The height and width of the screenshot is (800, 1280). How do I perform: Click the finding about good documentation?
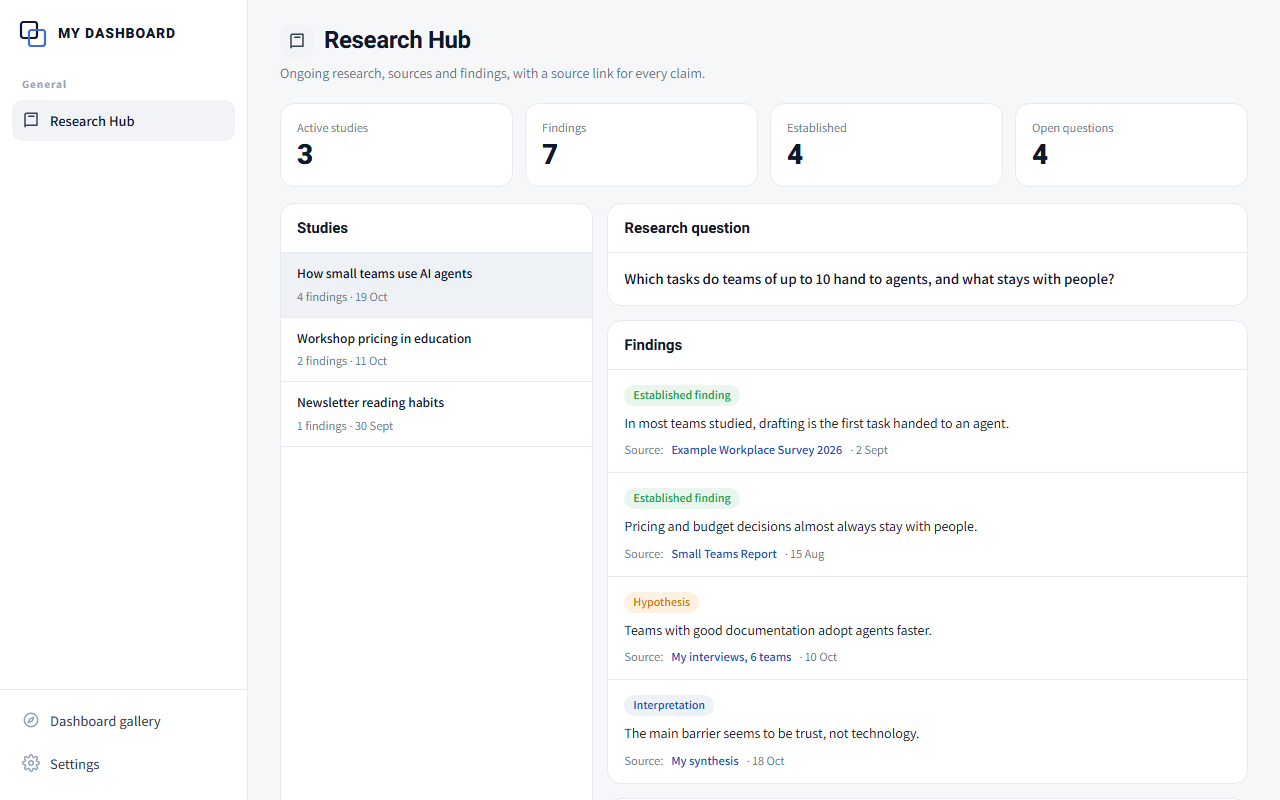pyautogui.click(x=778, y=630)
